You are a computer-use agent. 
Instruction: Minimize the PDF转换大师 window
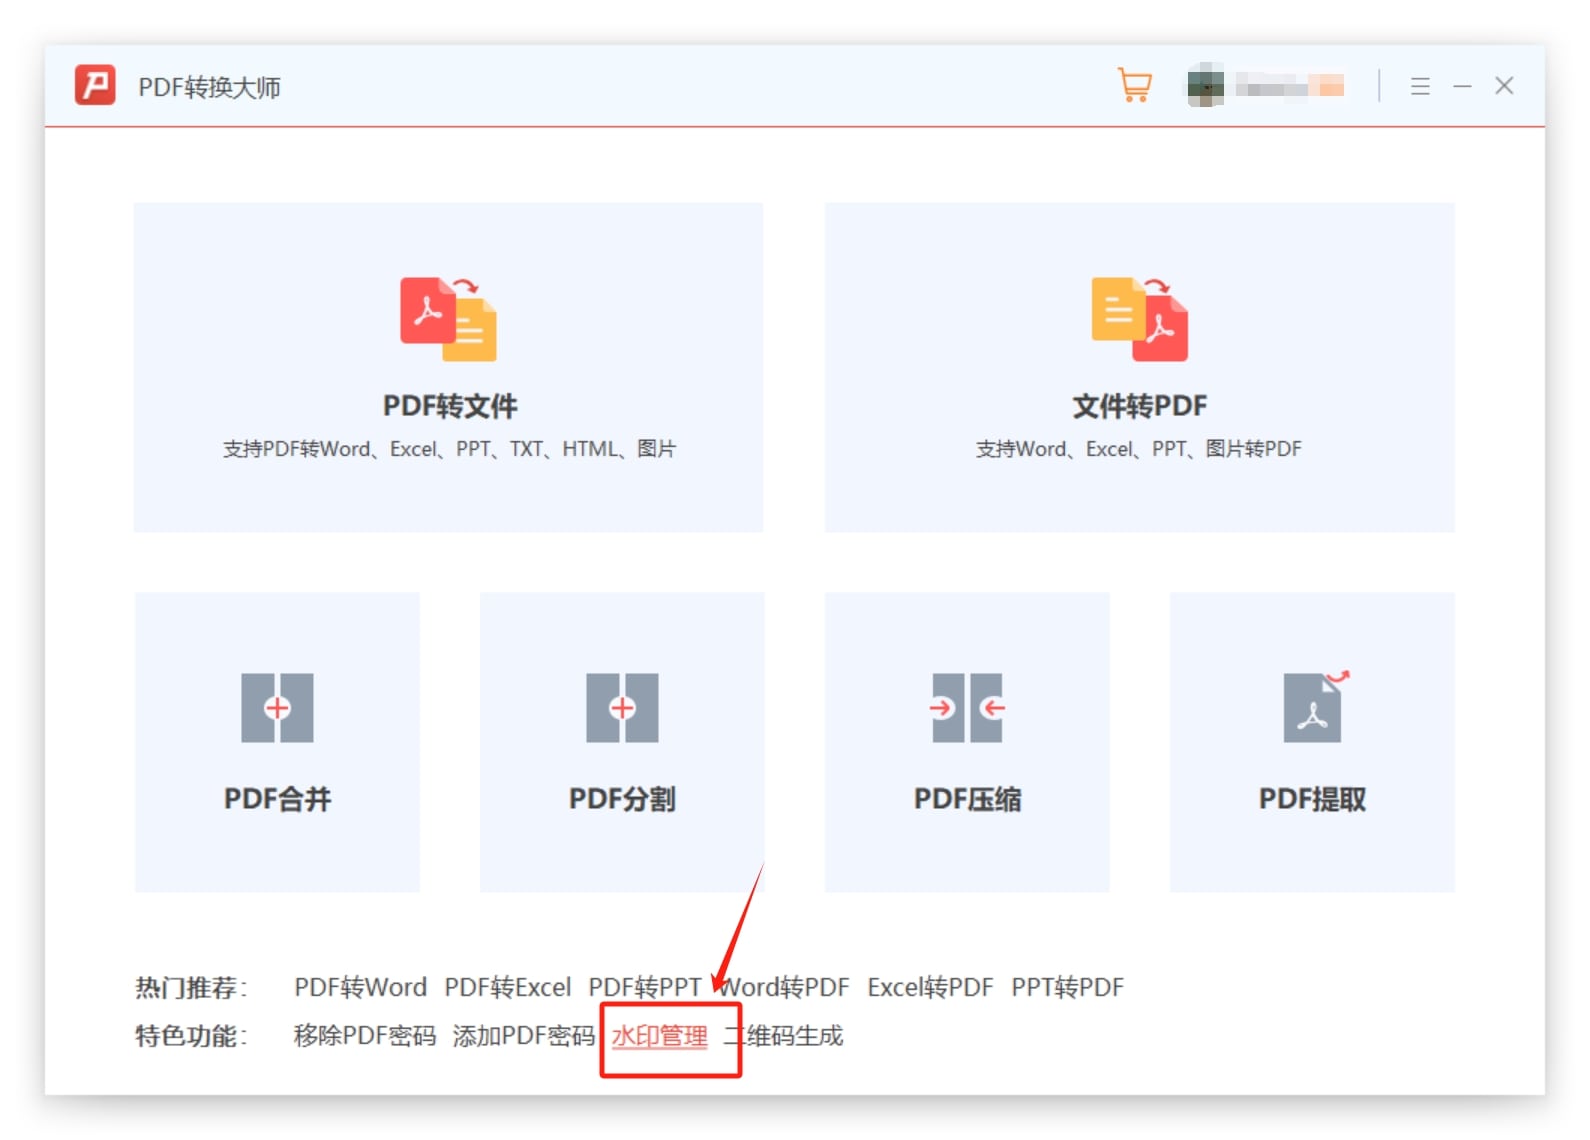[x=1462, y=86]
